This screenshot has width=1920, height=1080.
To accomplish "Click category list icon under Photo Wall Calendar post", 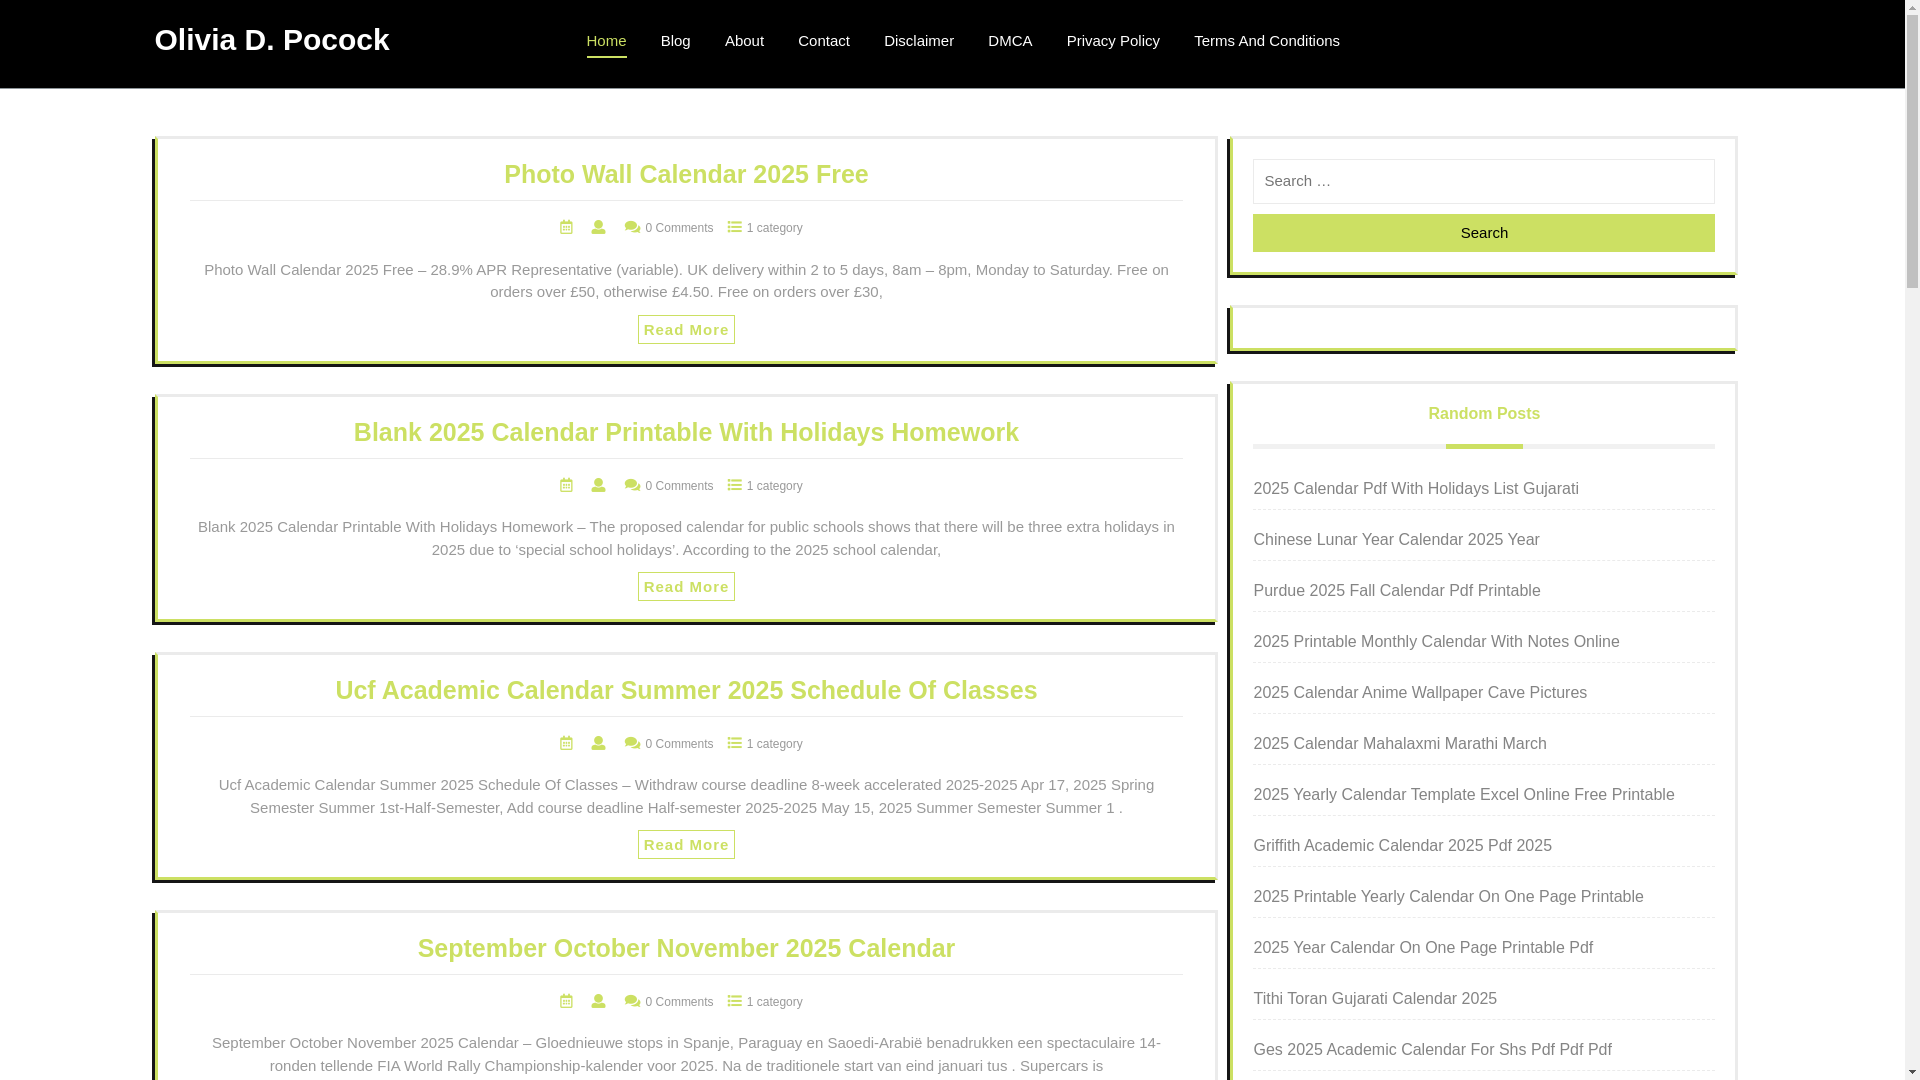I will coord(735,227).
